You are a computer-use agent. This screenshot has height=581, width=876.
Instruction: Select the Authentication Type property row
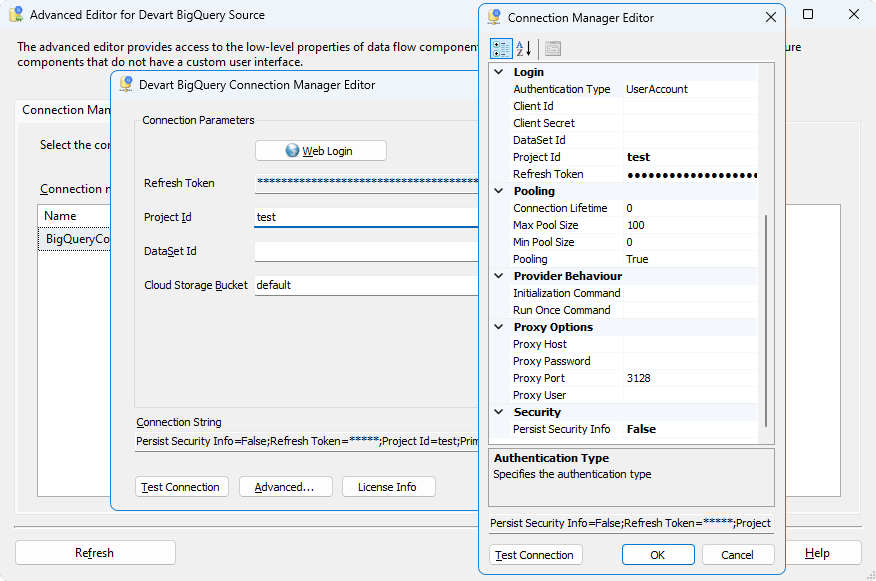tap(562, 89)
